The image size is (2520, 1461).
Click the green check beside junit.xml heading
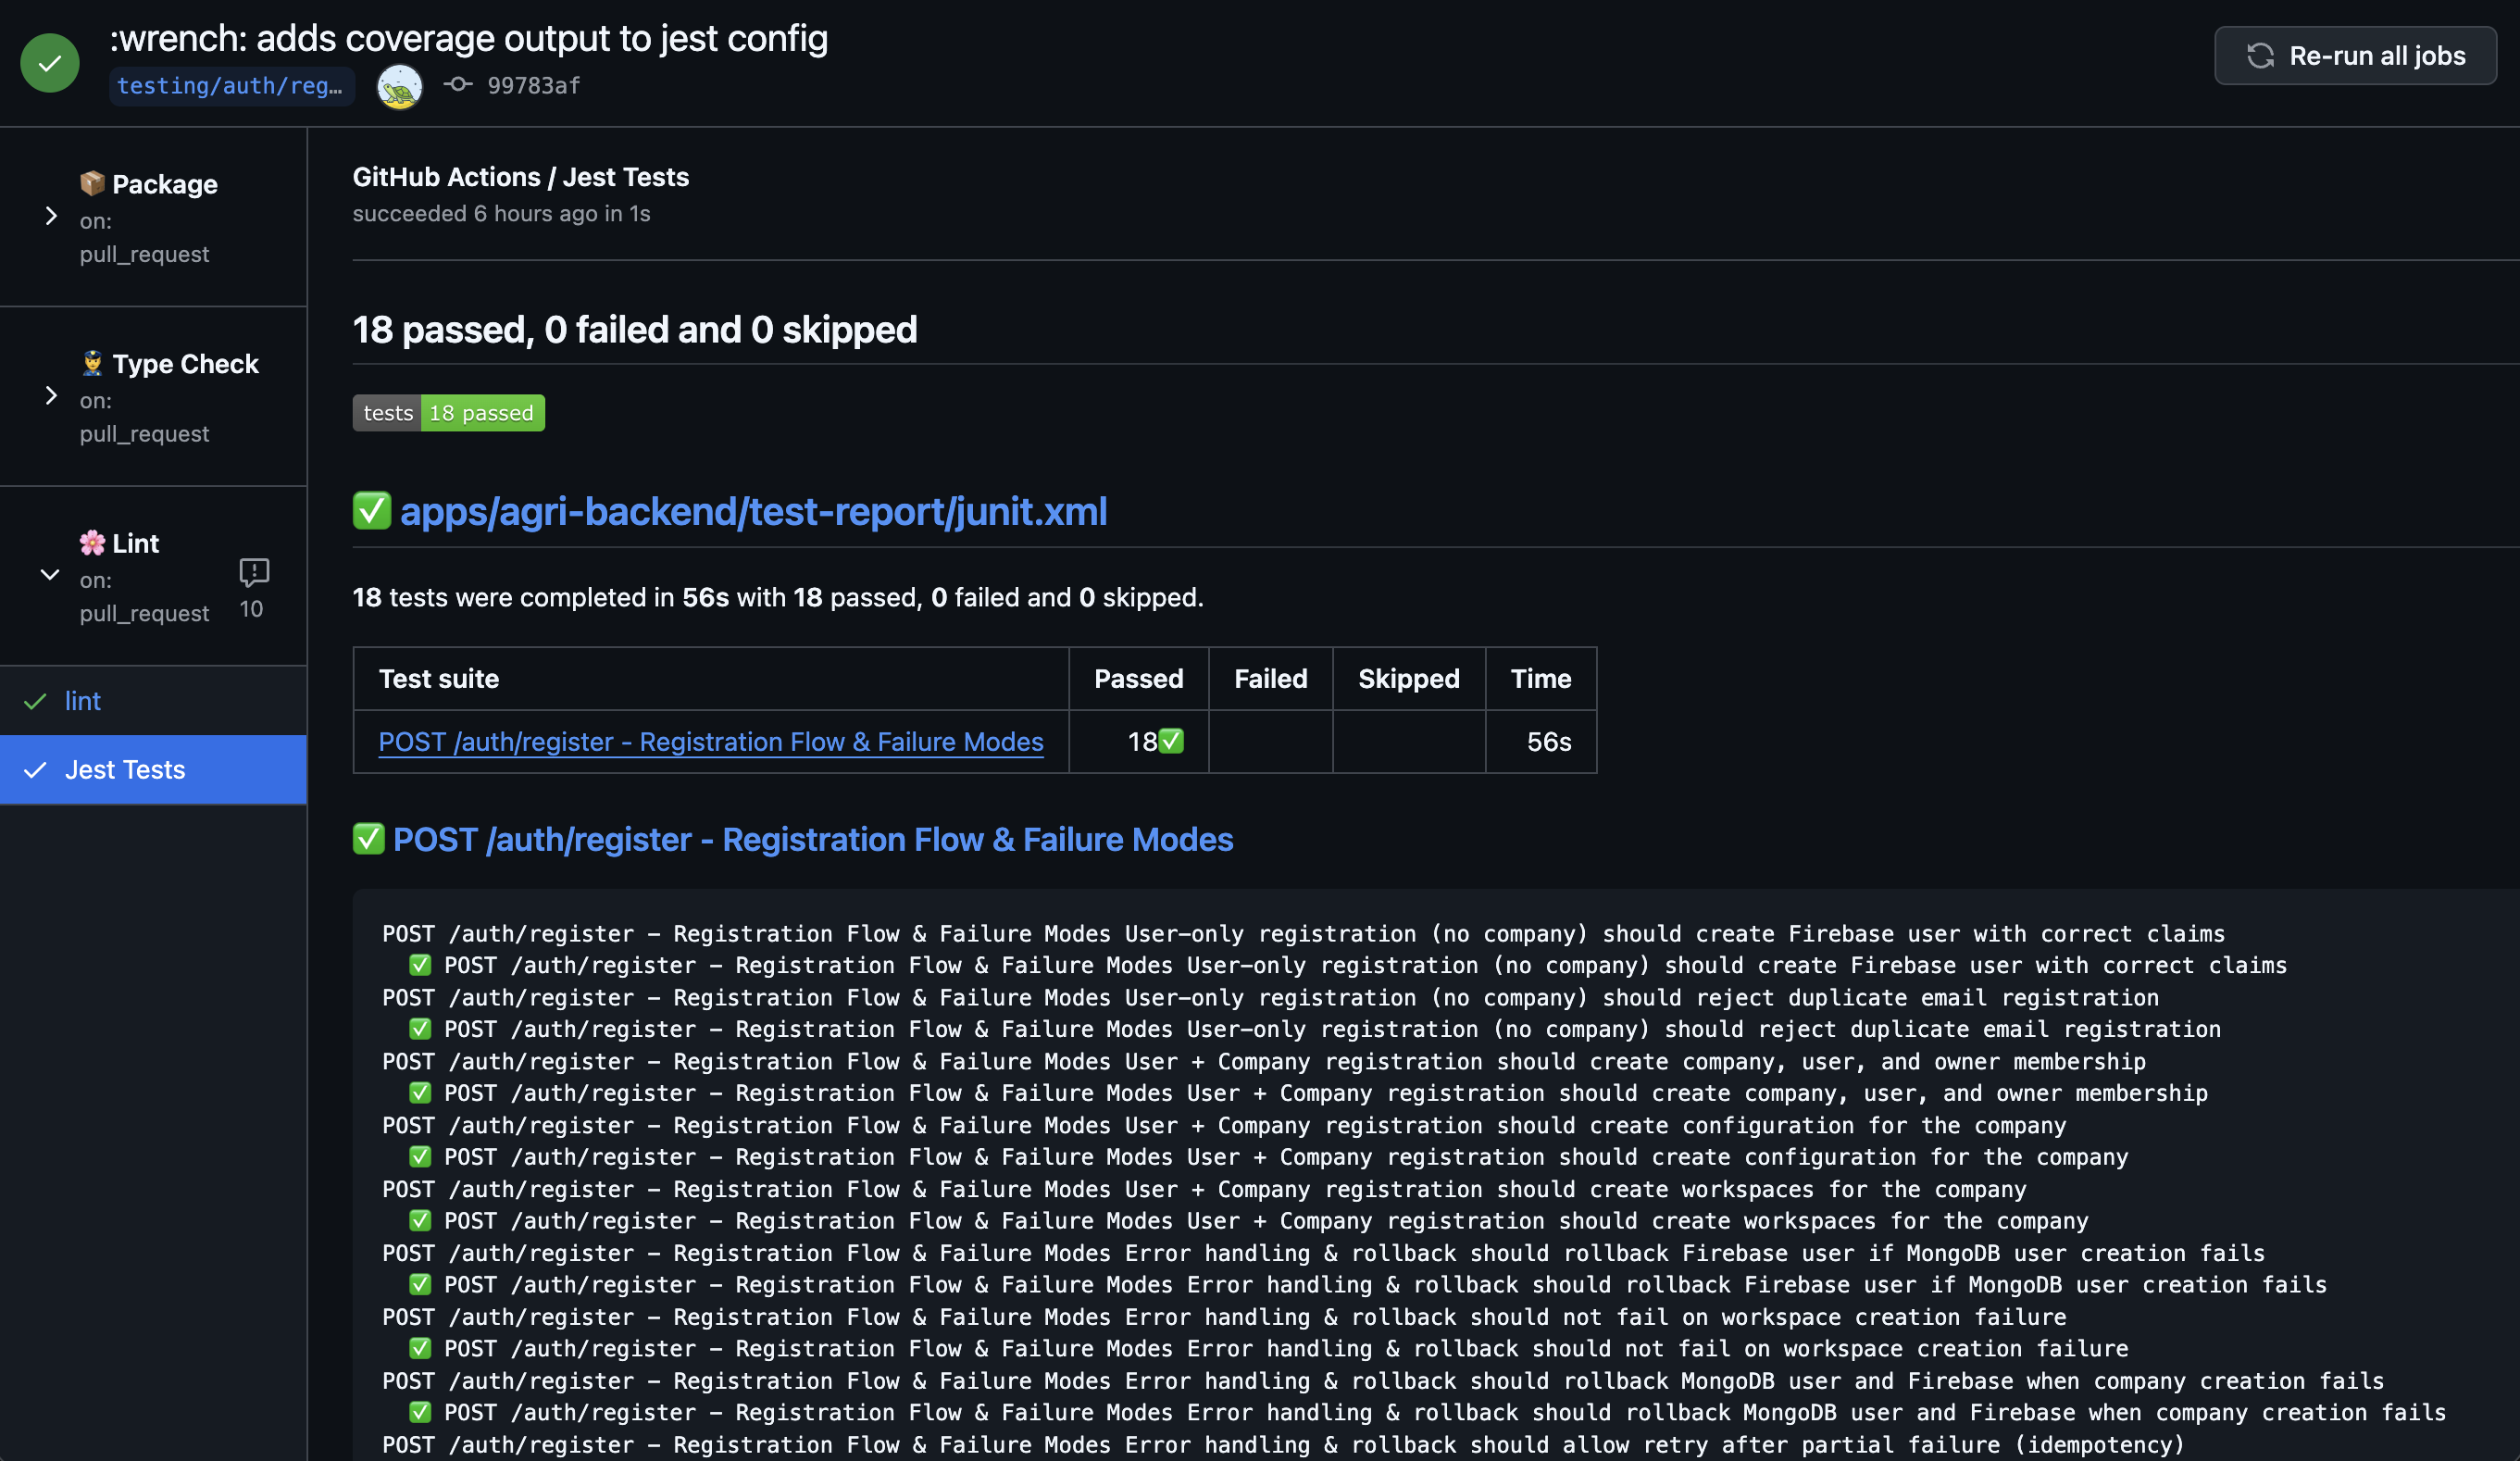(371, 510)
